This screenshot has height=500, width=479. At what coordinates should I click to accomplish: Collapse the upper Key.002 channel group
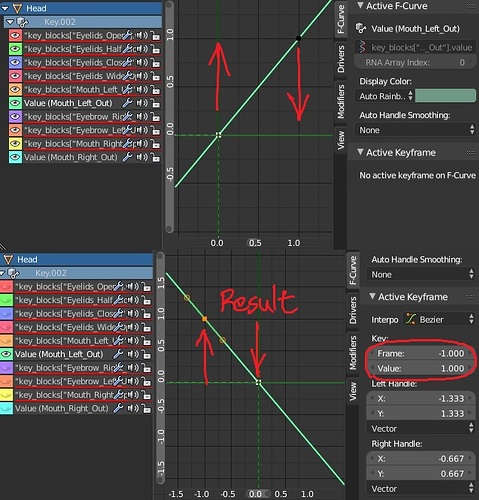point(10,22)
